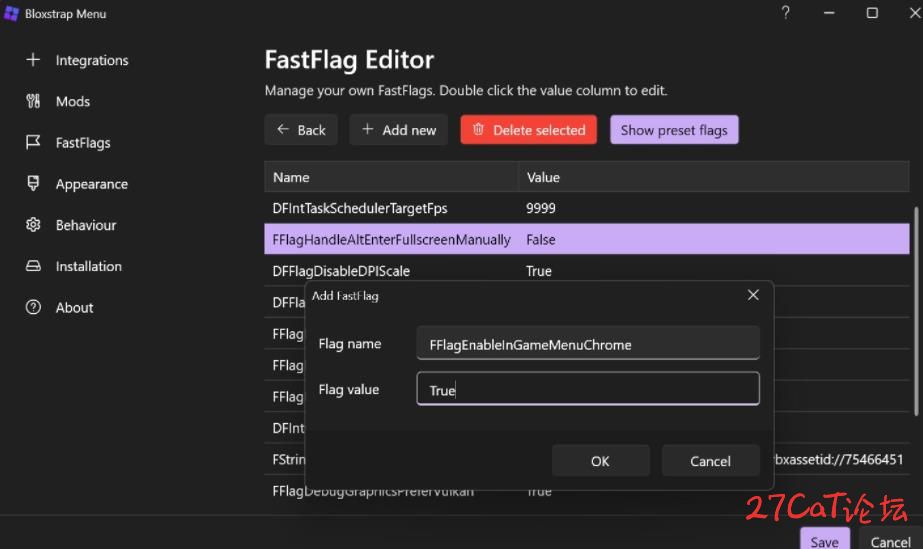Open the Mods page in sidebar

coord(72,101)
